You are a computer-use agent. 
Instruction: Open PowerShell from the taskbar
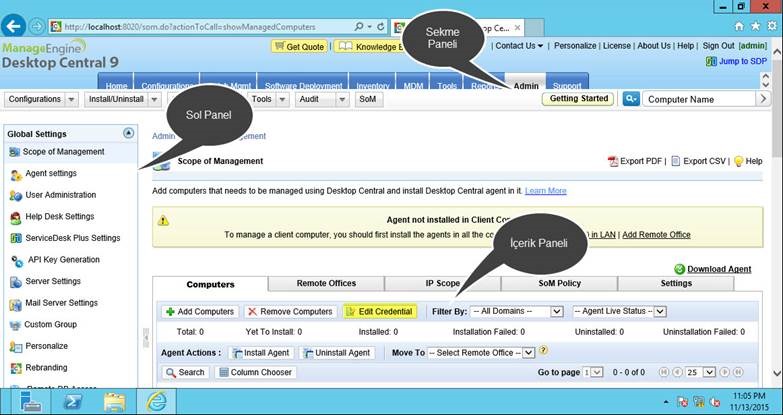pos(73,402)
